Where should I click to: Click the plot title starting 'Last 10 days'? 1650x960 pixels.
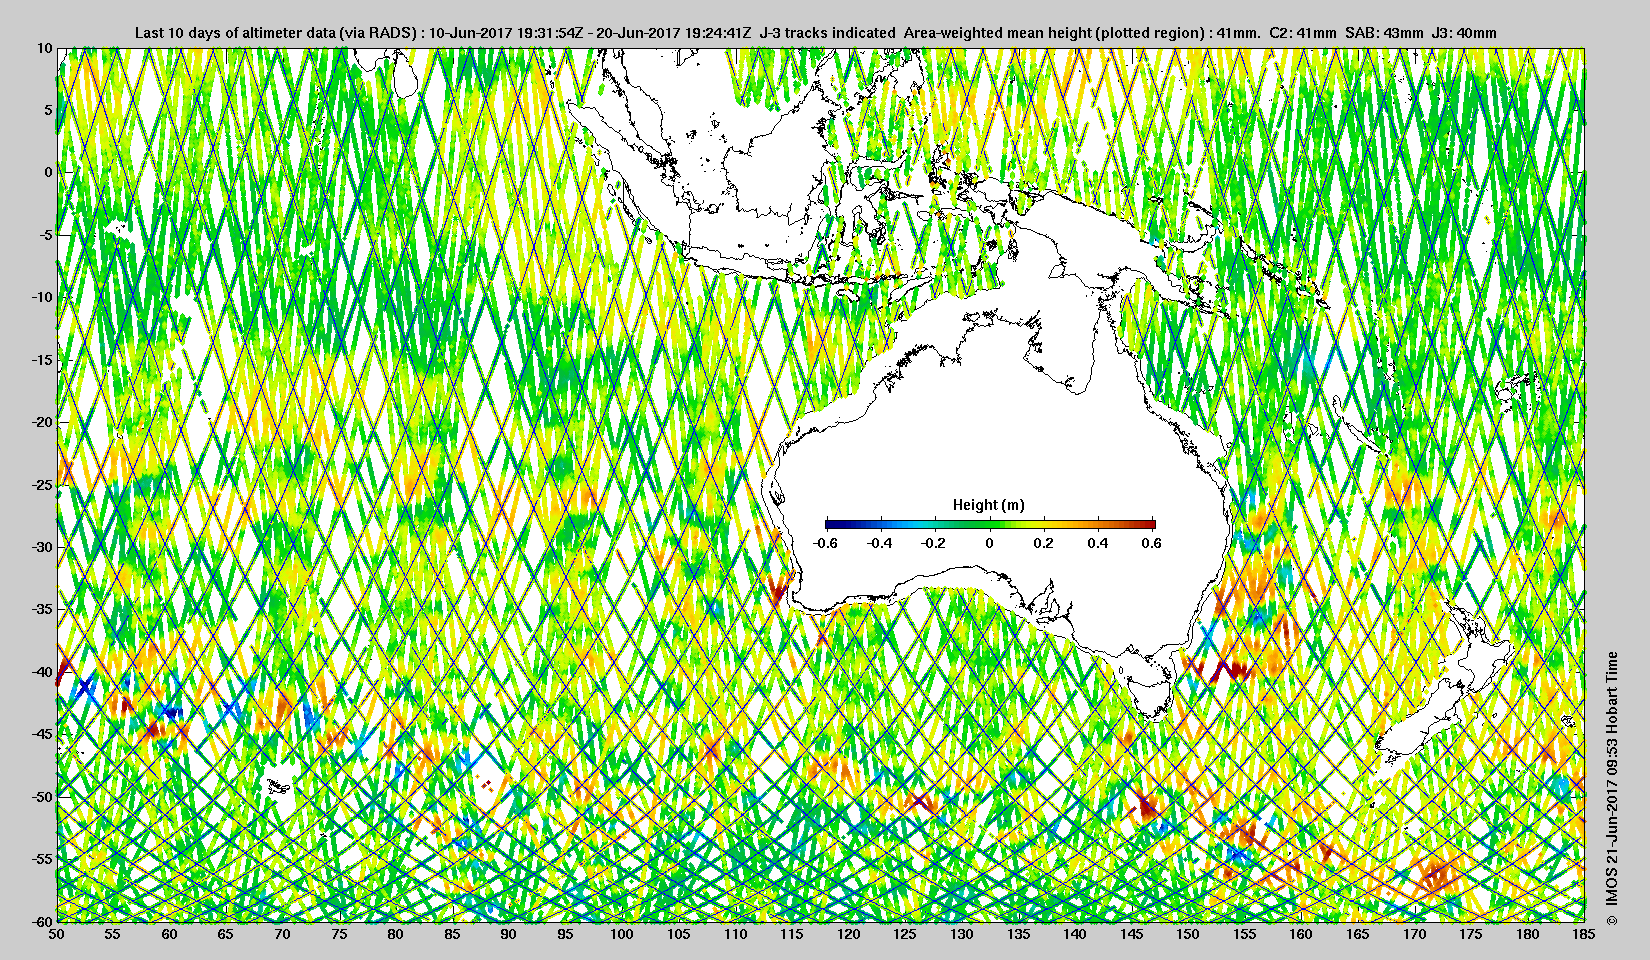[816, 33]
